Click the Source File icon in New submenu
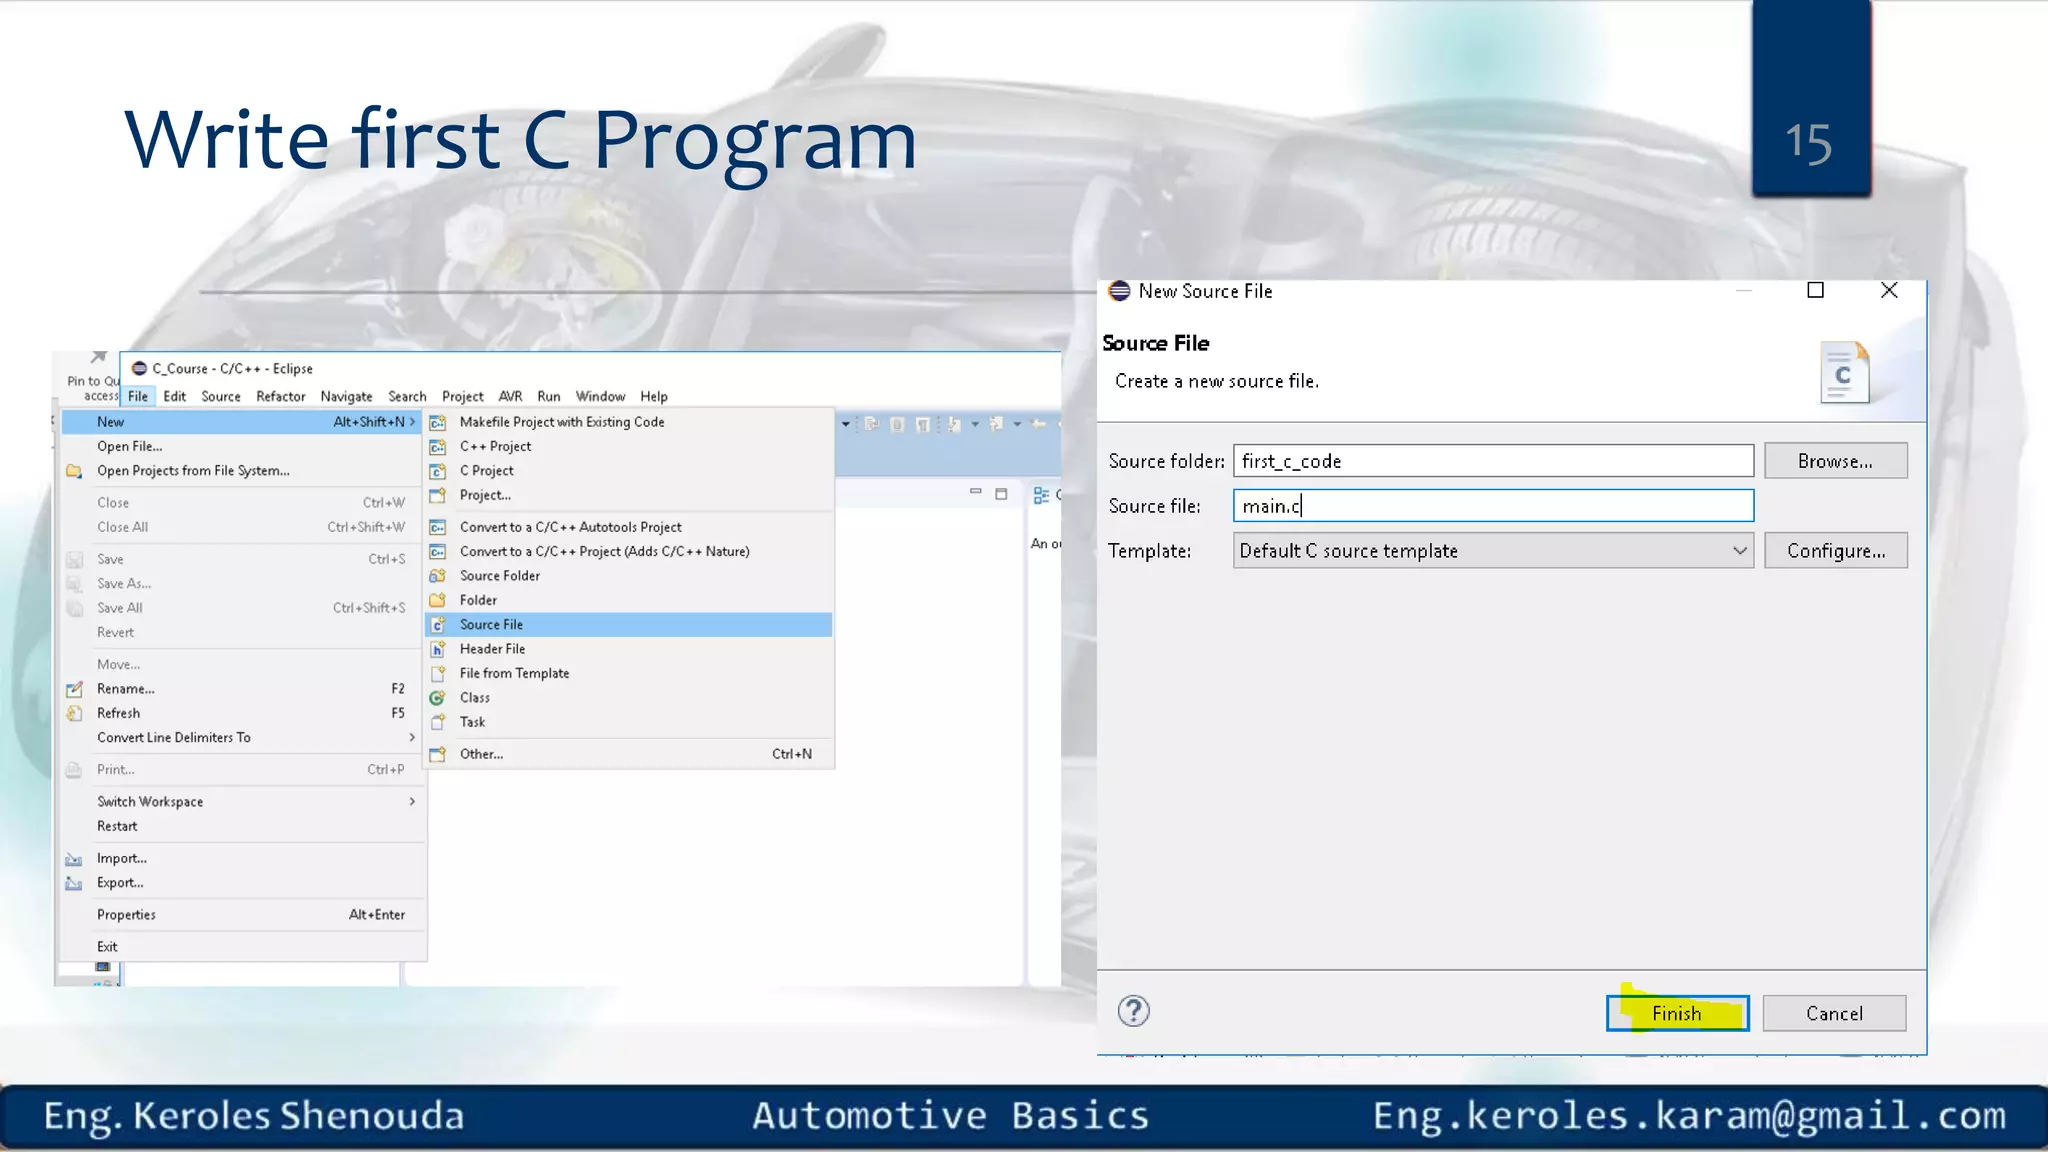The height and width of the screenshot is (1152, 2048). tap(437, 625)
